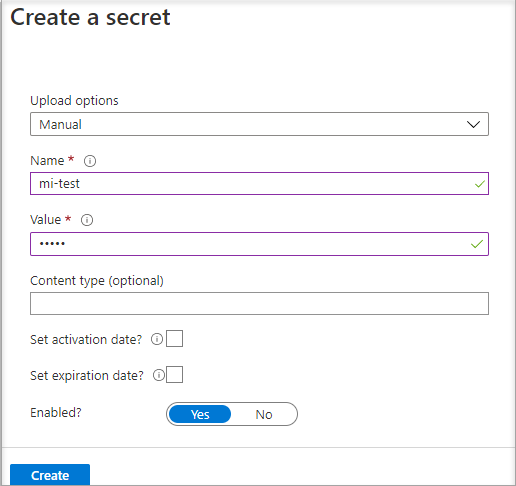Click the info icon next to Name
This screenshot has width=516, height=486.
pos(90,161)
